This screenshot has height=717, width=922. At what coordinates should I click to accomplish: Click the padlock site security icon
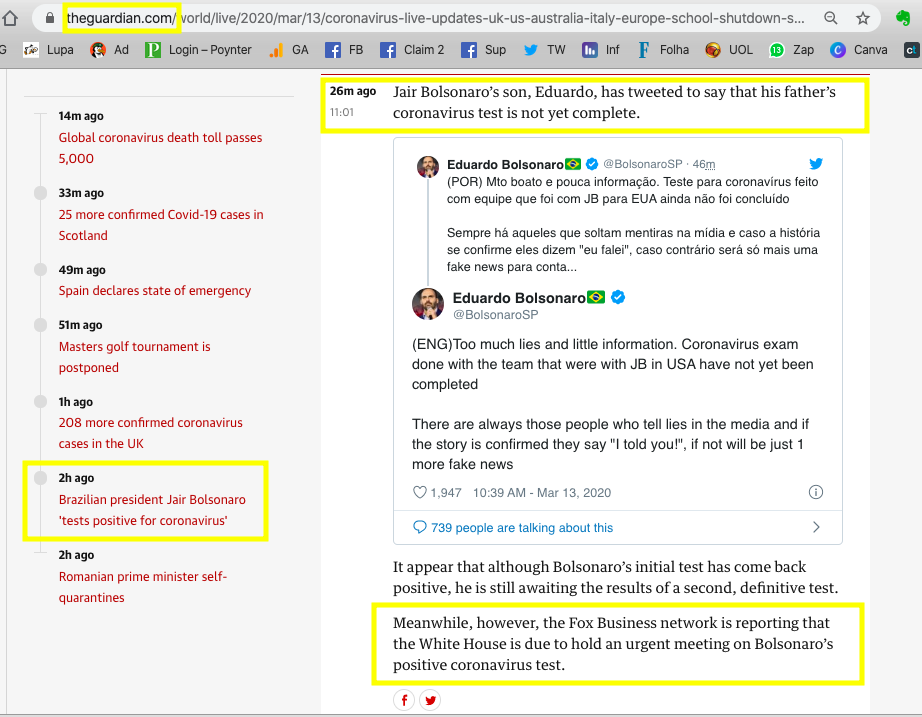pos(49,18)
